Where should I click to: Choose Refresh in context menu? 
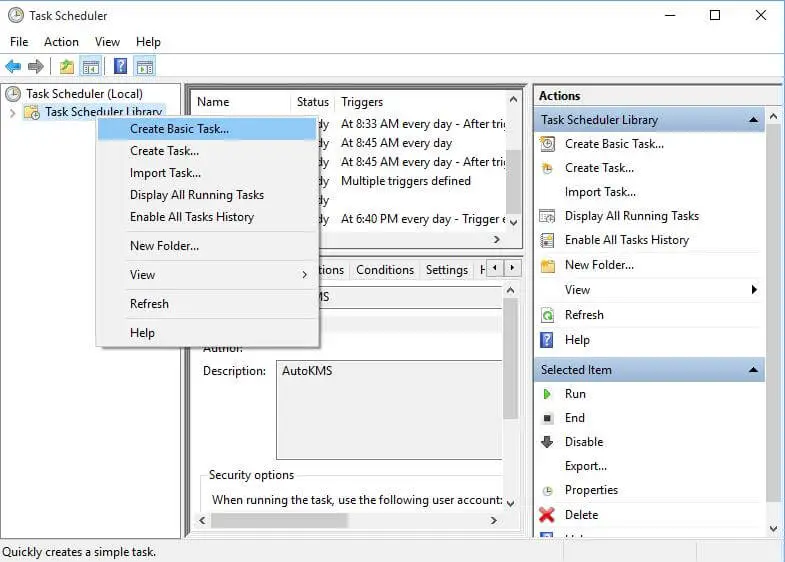pyautogui.click(x=208, y=304)
